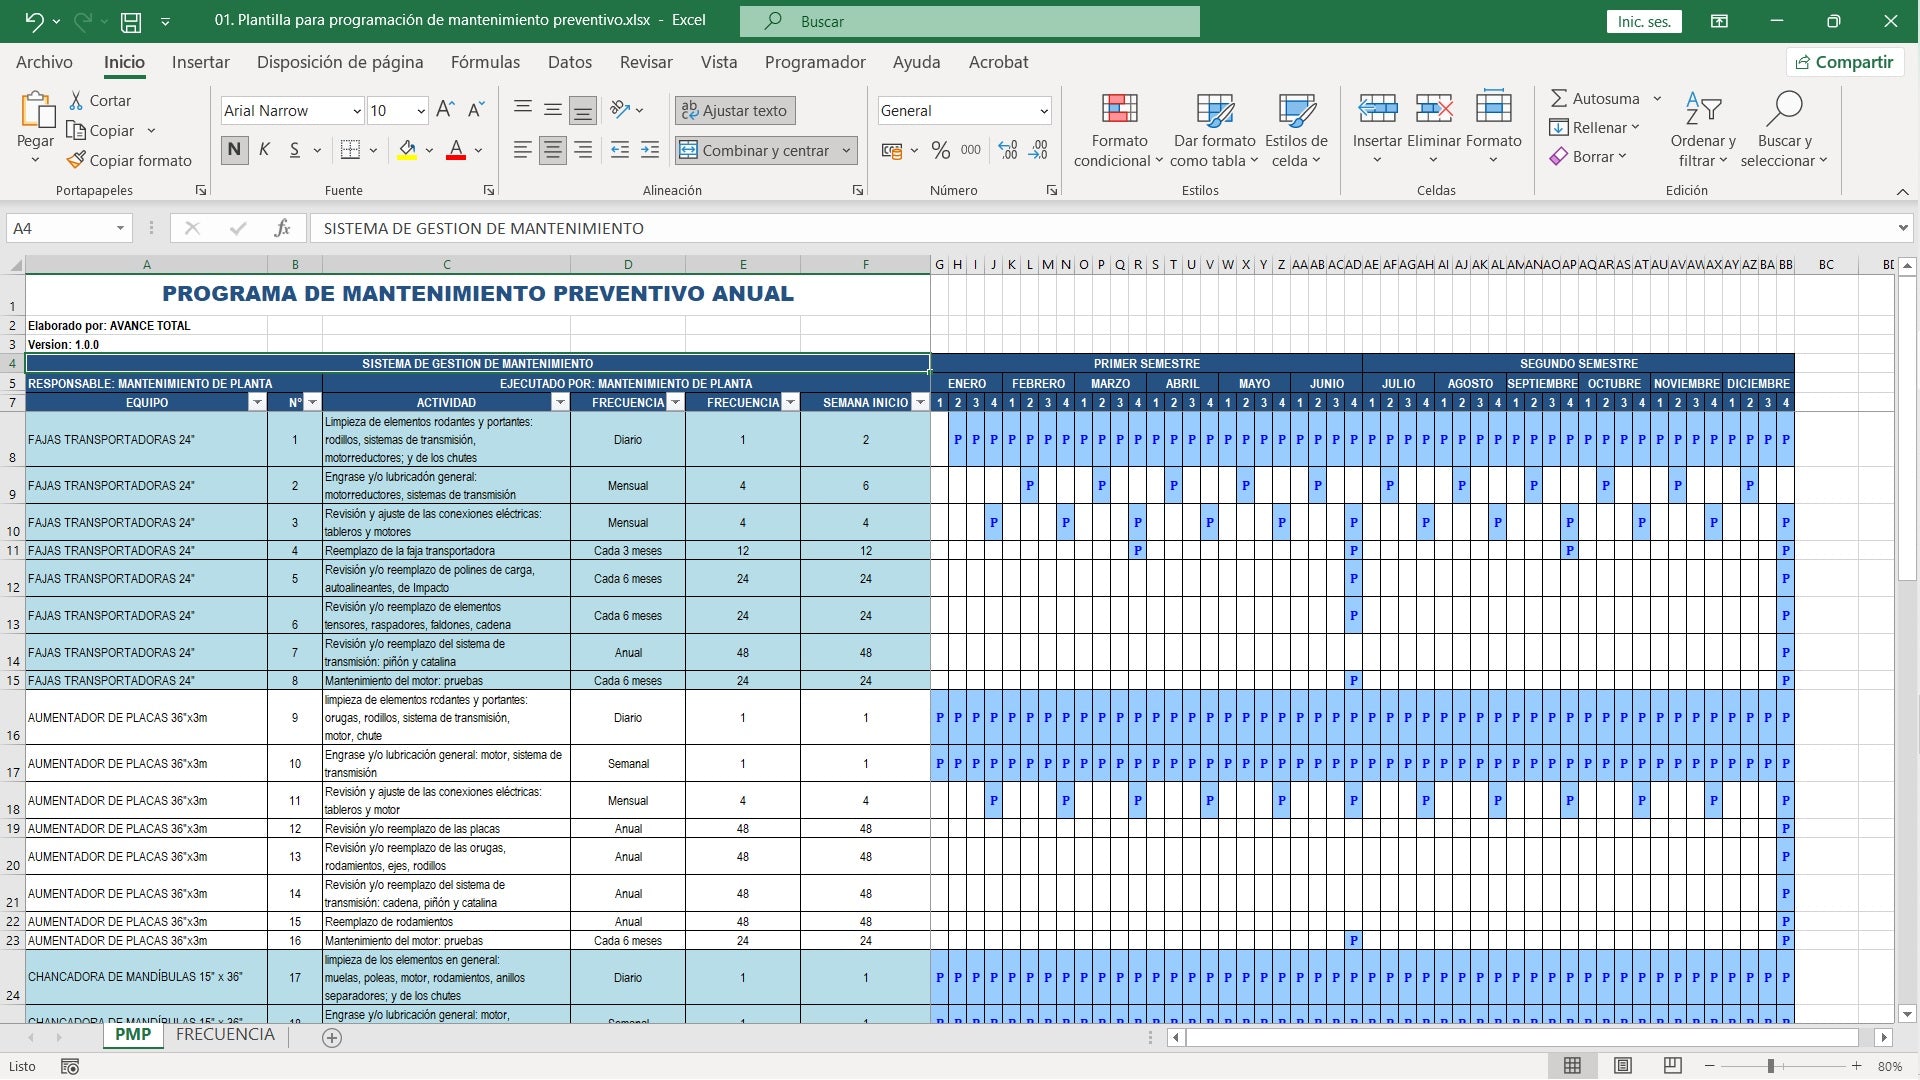Click the Insertar celdas icon
This screenshot has width=1920, height=1080.
1377,108
